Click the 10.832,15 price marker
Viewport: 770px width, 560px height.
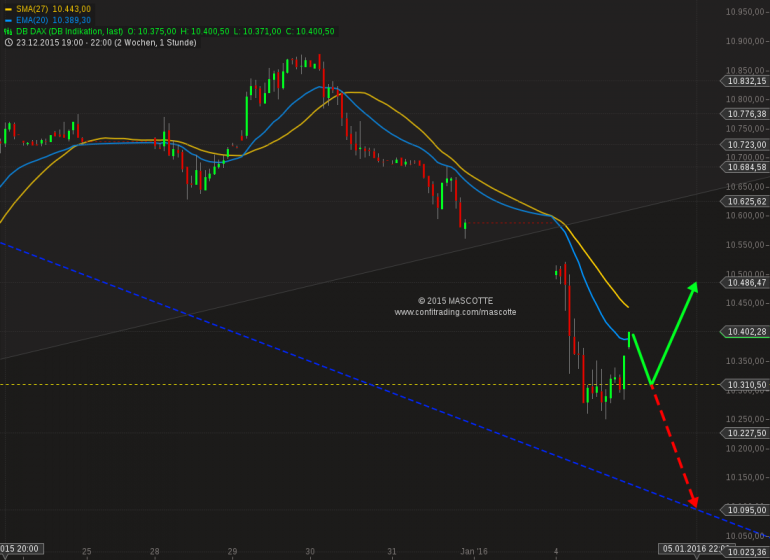(745, 82)
